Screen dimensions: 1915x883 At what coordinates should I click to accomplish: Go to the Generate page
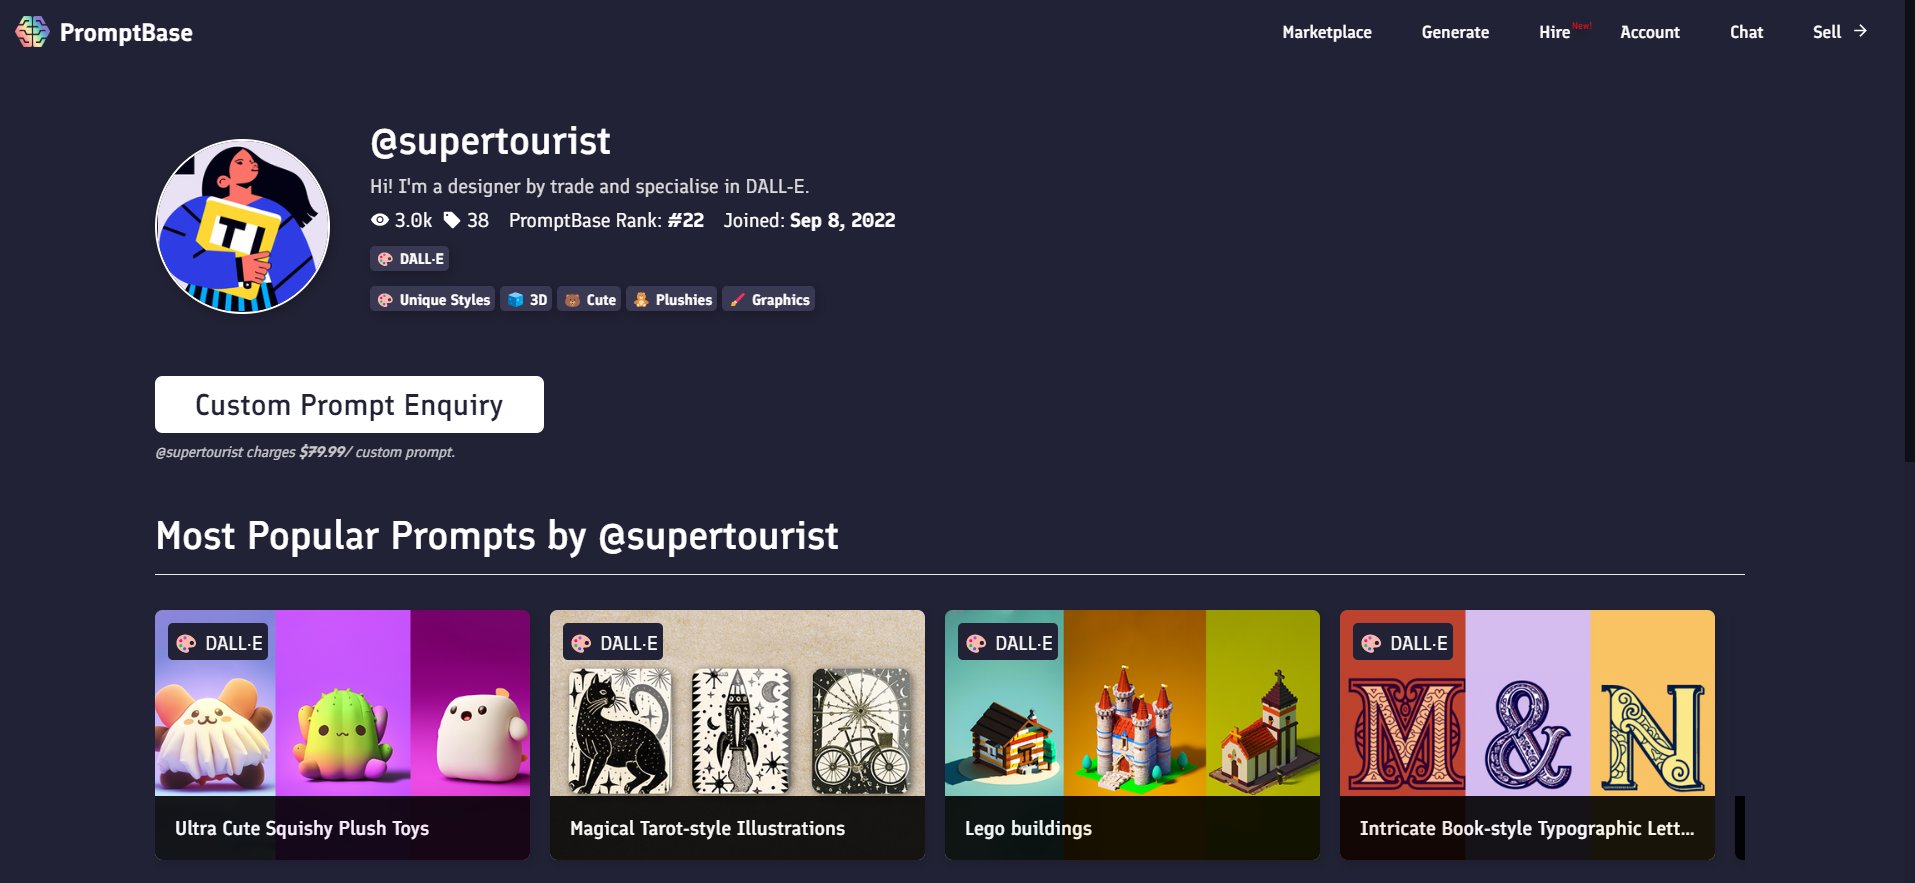tap(1455, 32)
